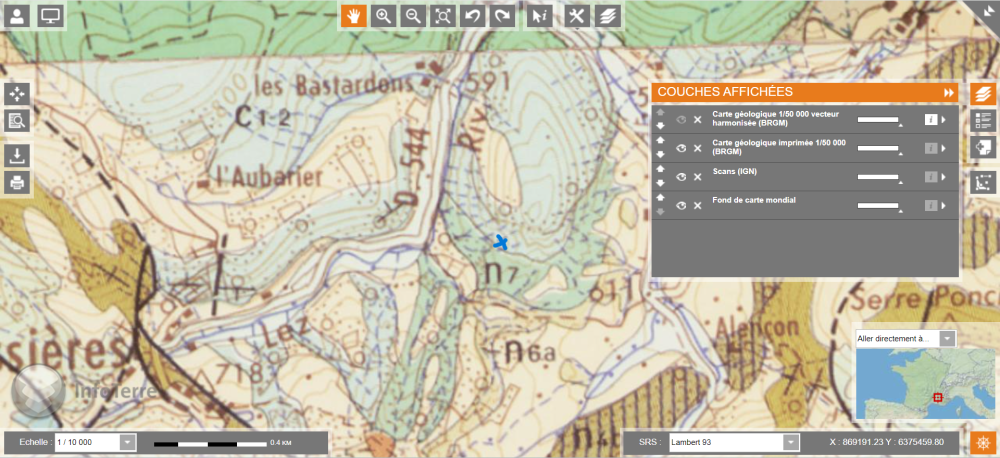Click the zoom to full extent icon

443,15
